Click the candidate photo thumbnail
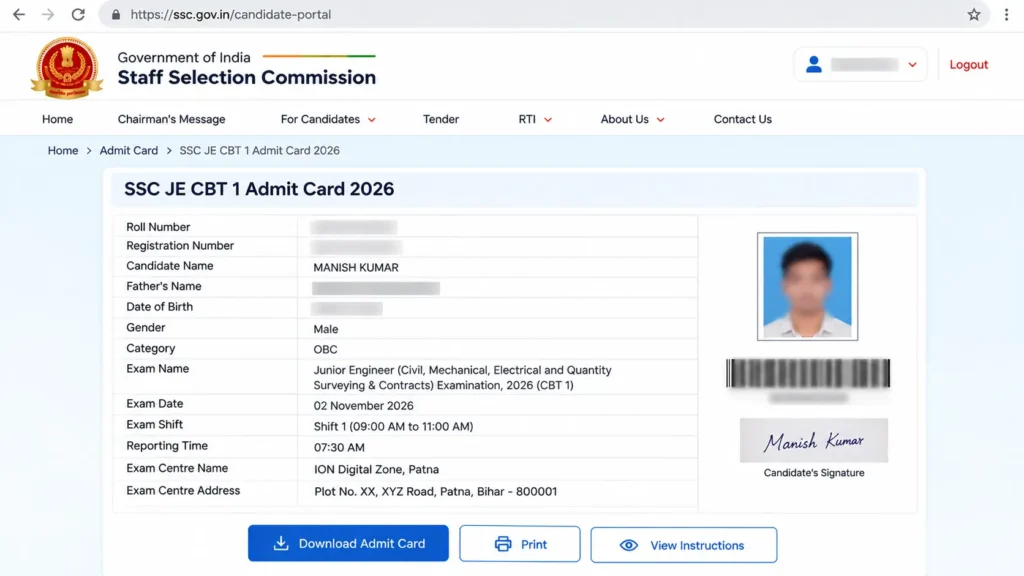The image size is (1024, 576). [x=808, y=287]
